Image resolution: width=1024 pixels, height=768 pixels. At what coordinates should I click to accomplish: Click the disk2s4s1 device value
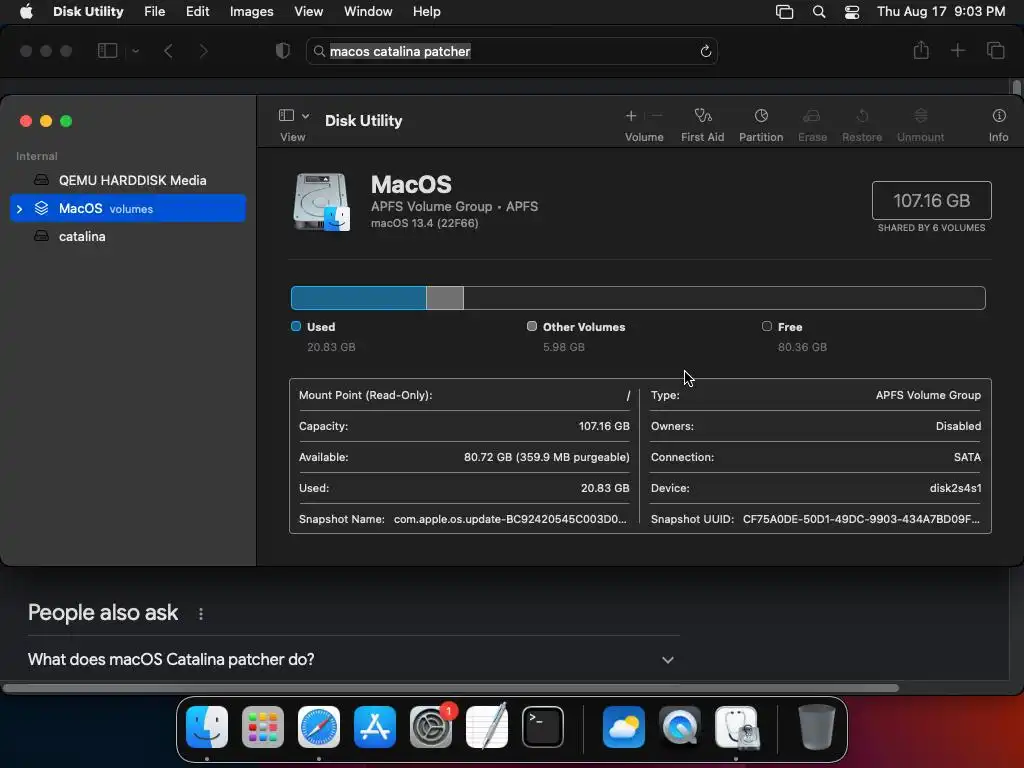(955, 488)
